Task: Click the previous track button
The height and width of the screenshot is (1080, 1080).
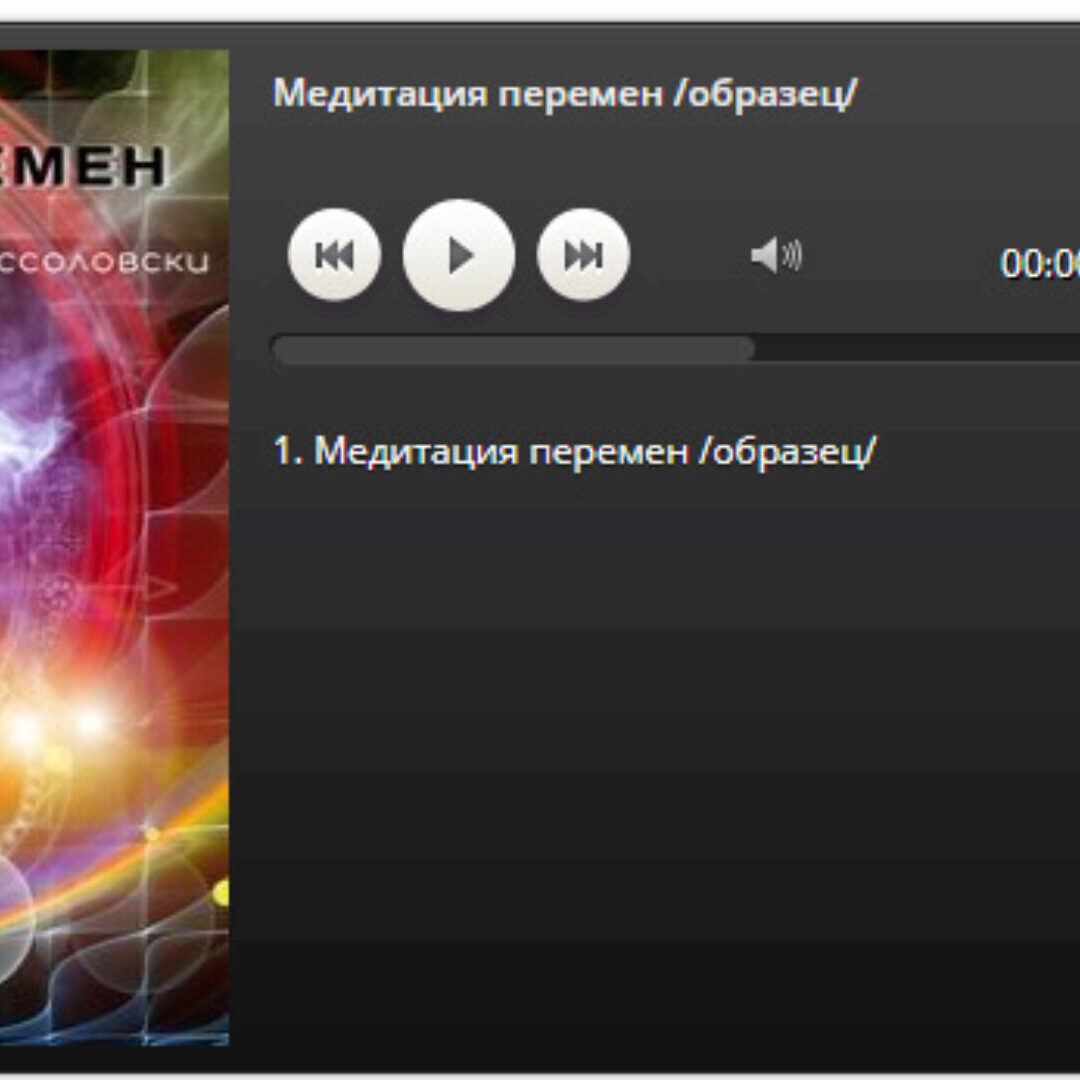Action: tap(334, 255)
